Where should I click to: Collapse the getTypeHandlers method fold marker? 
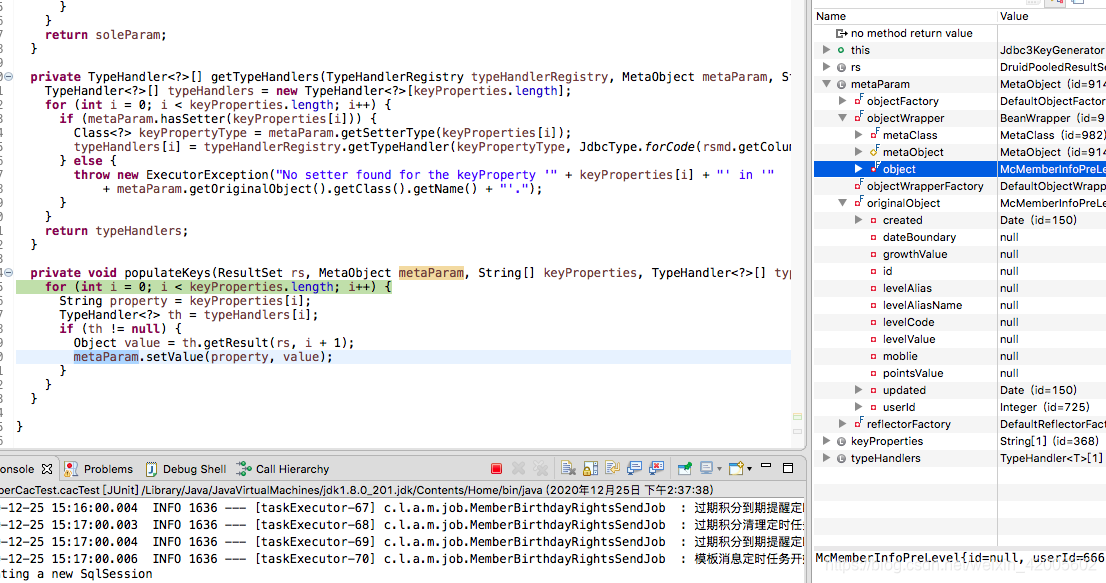8,77
